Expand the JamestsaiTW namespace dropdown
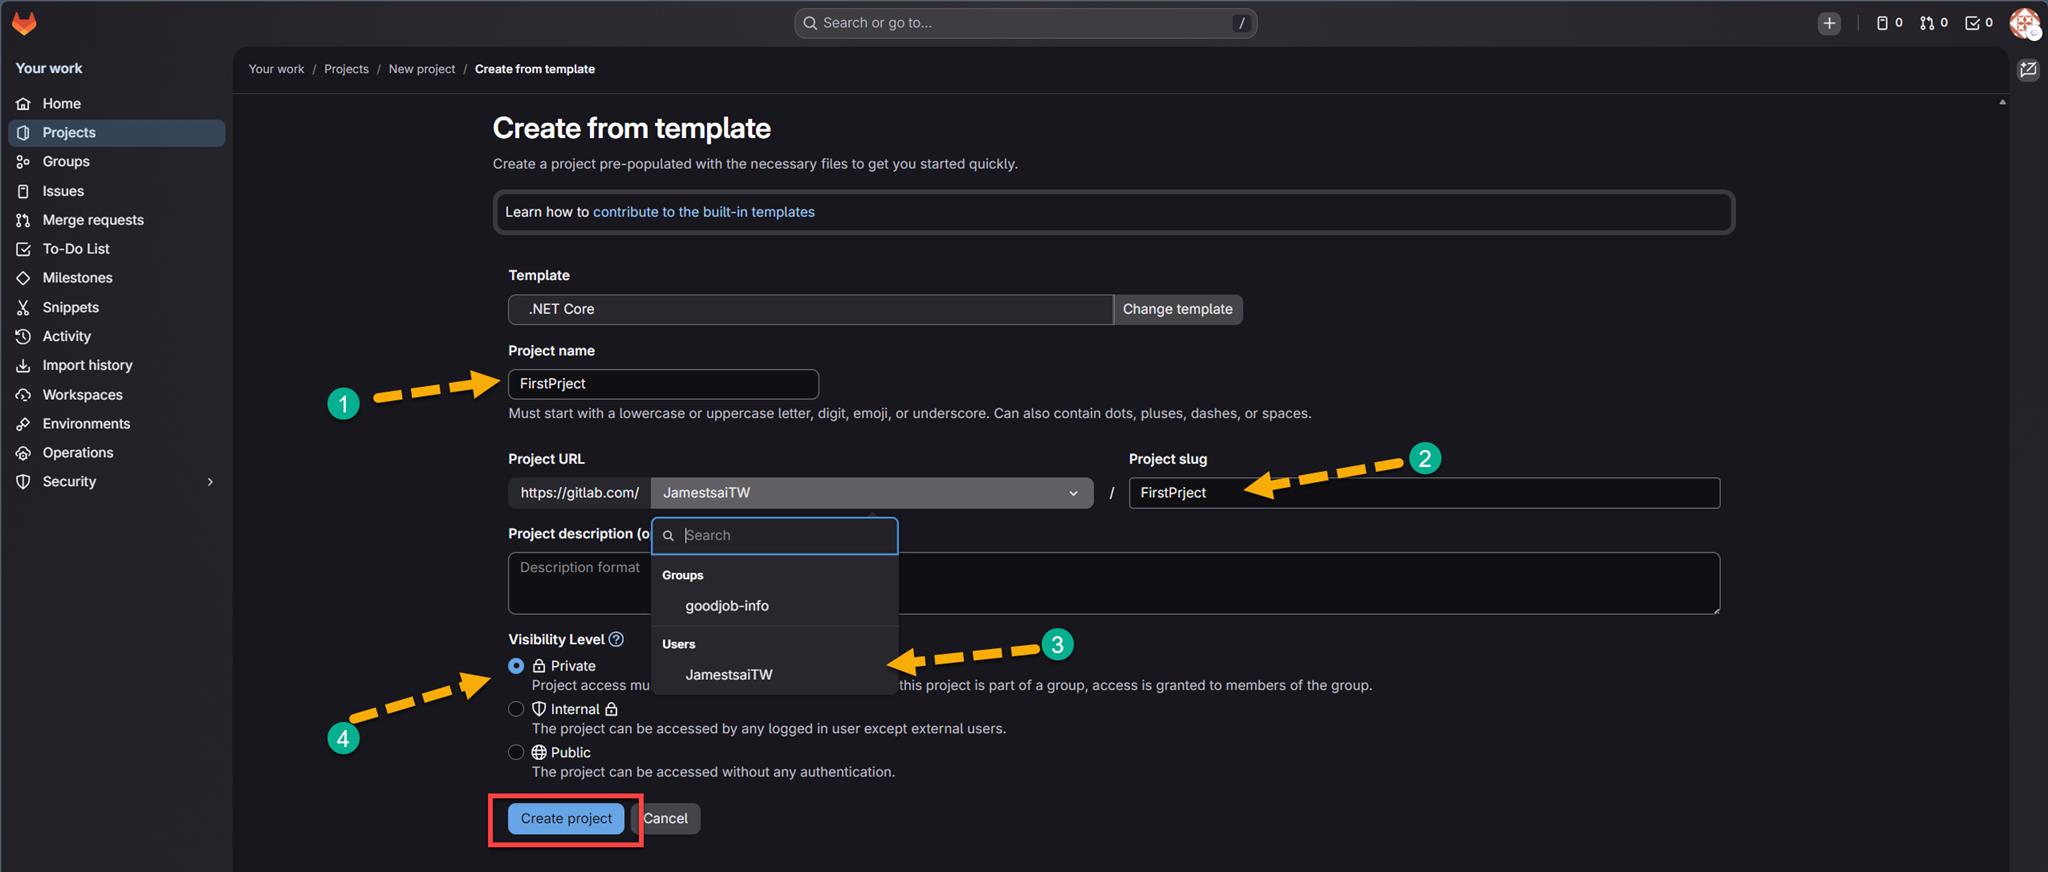The width and height of the screenshot is (2048, 872). point(871,493)
